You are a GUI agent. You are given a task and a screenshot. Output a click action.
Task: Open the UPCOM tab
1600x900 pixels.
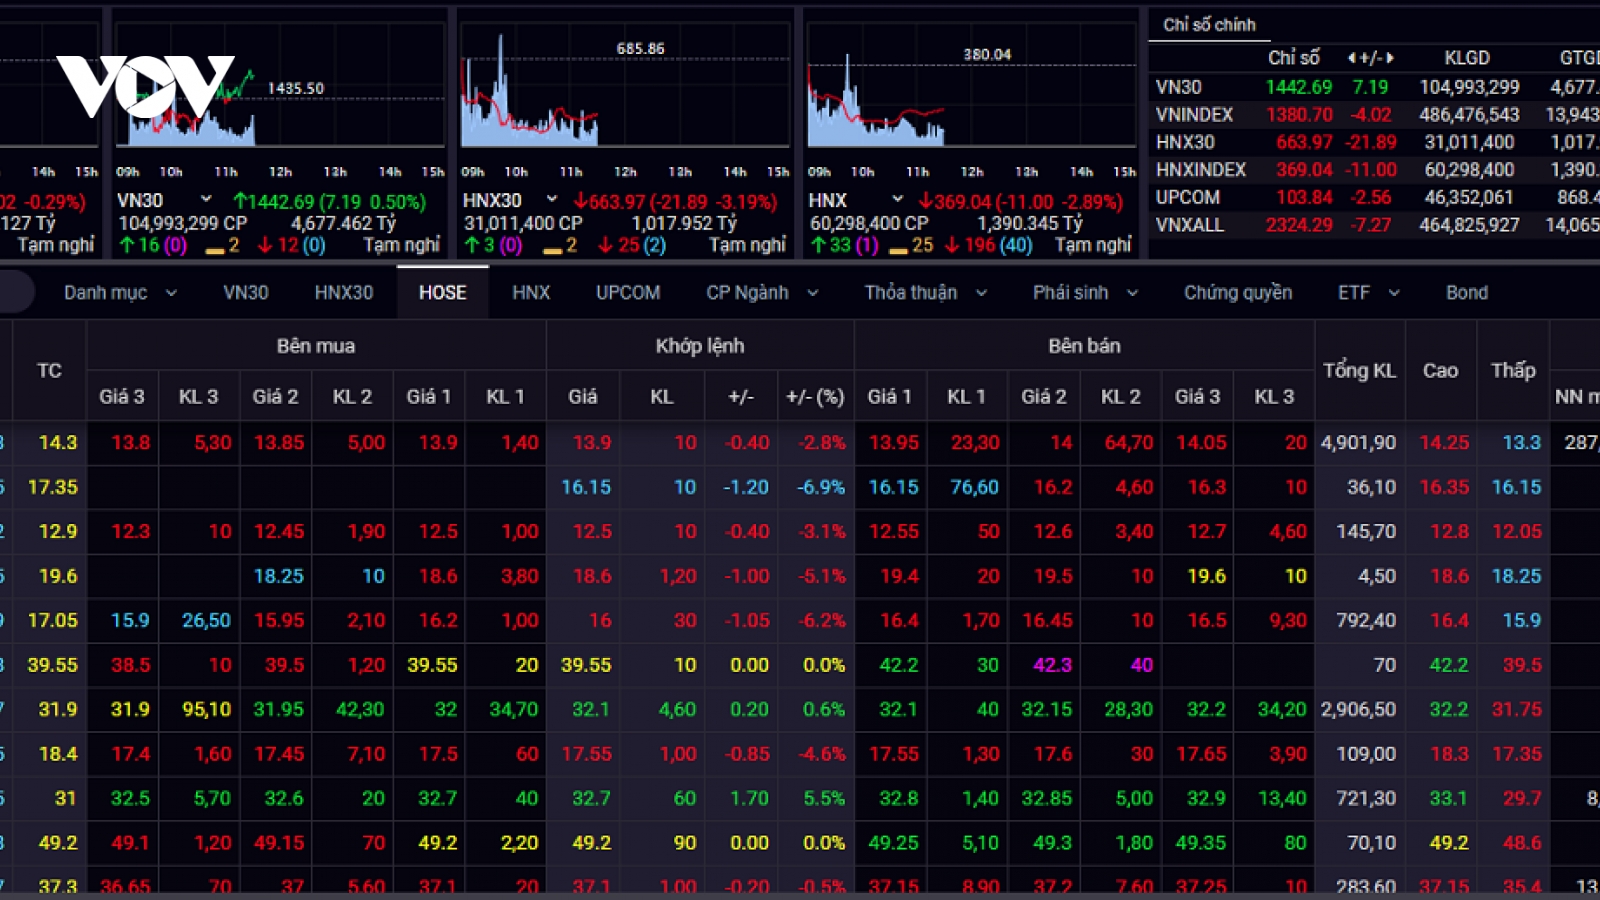pyautogui.click(x=628, y=293)
